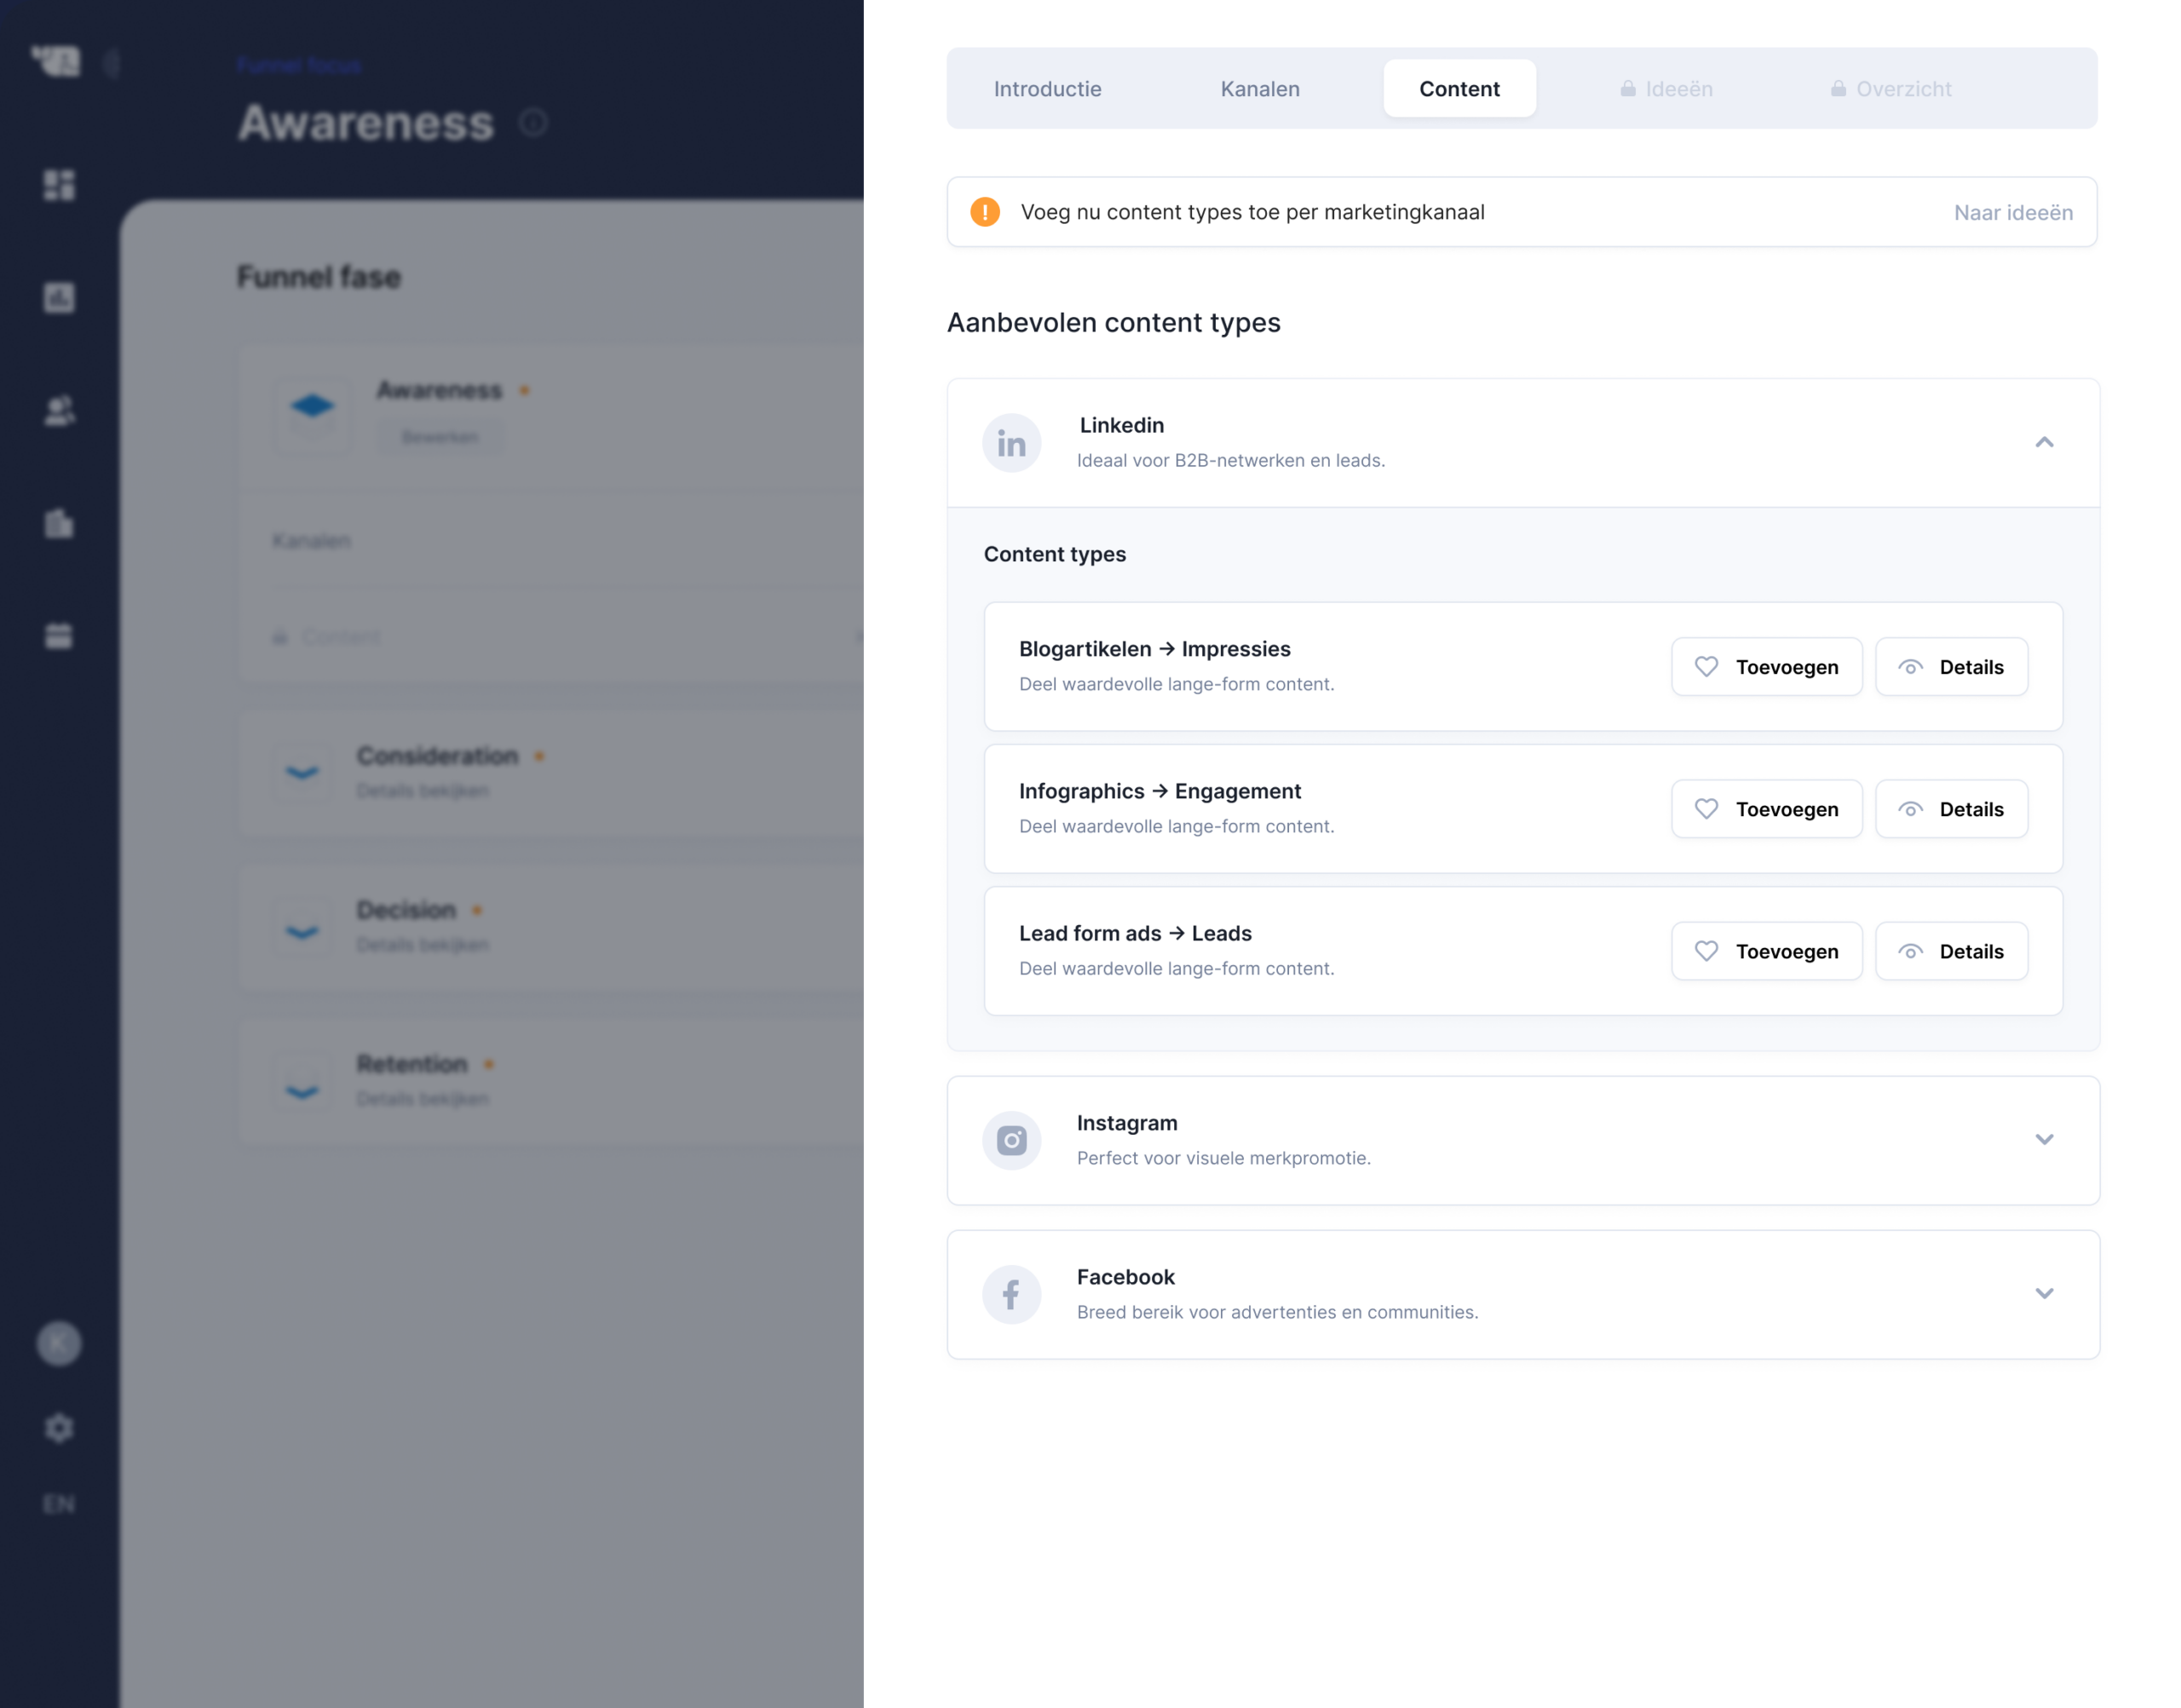Open the dashboard grid icon in sidebar

pyautogui.click(x=59, y=185)
